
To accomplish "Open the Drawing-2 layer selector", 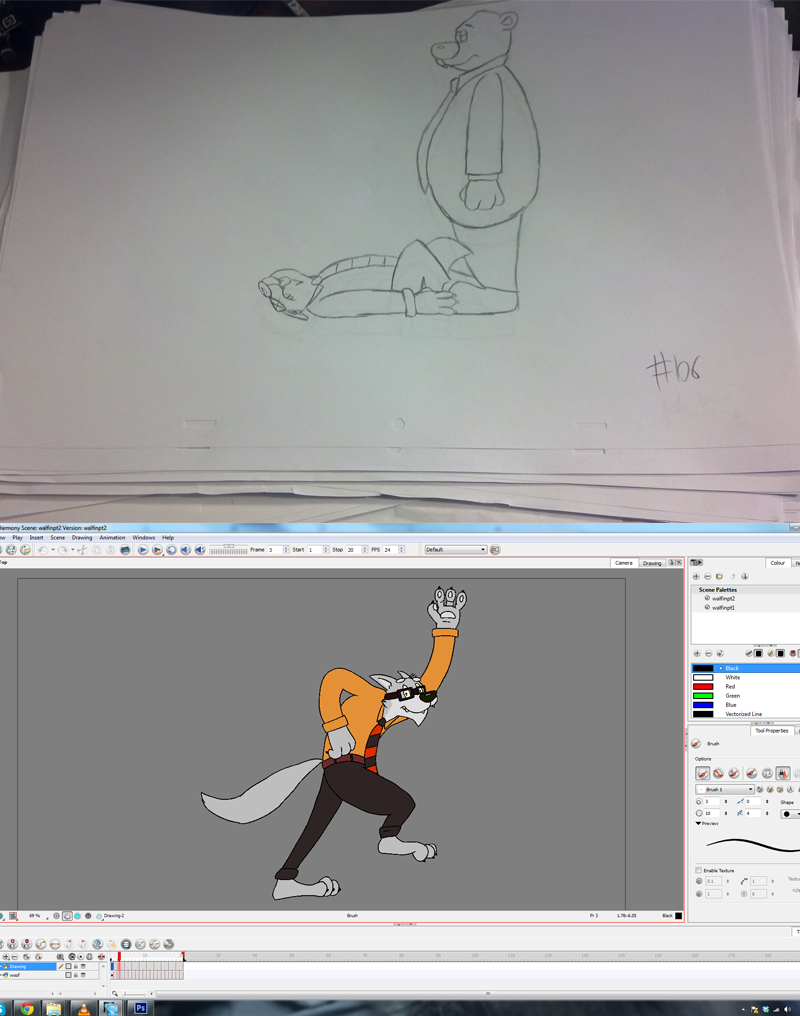I will pyautogui.click(x=110, y=916).
